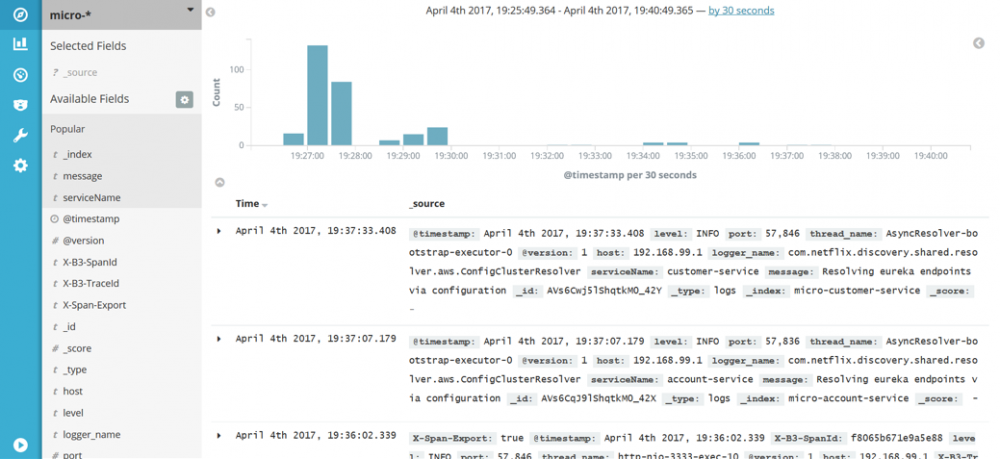The height and width of the screenshot is (459, 1000).
Task: Click the 'by 30 seconds' interval link
Action: pyautogui.click(x=741, y=11)
